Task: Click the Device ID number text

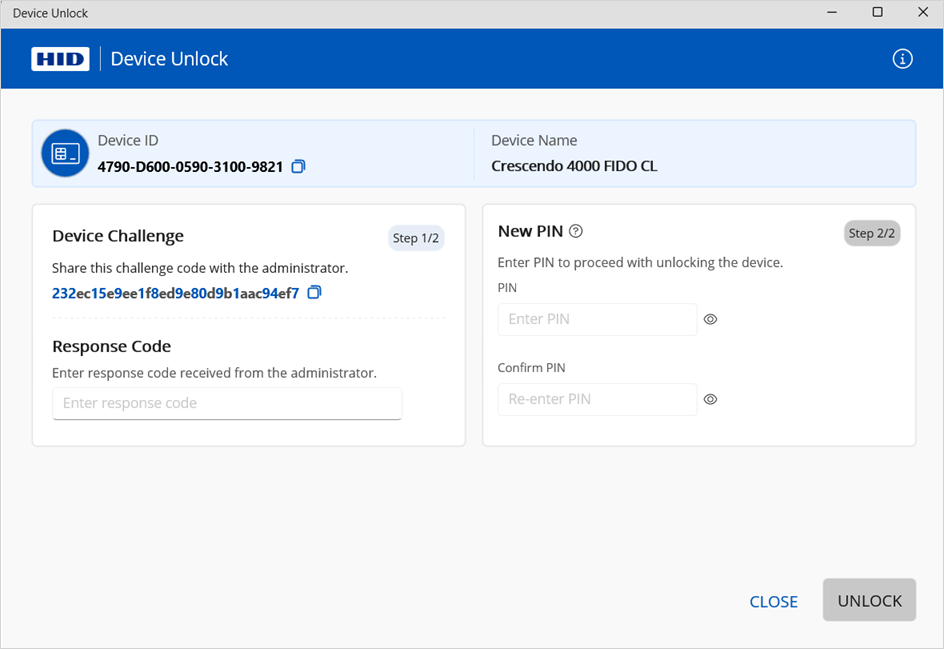Action: [x=190, y=167]
